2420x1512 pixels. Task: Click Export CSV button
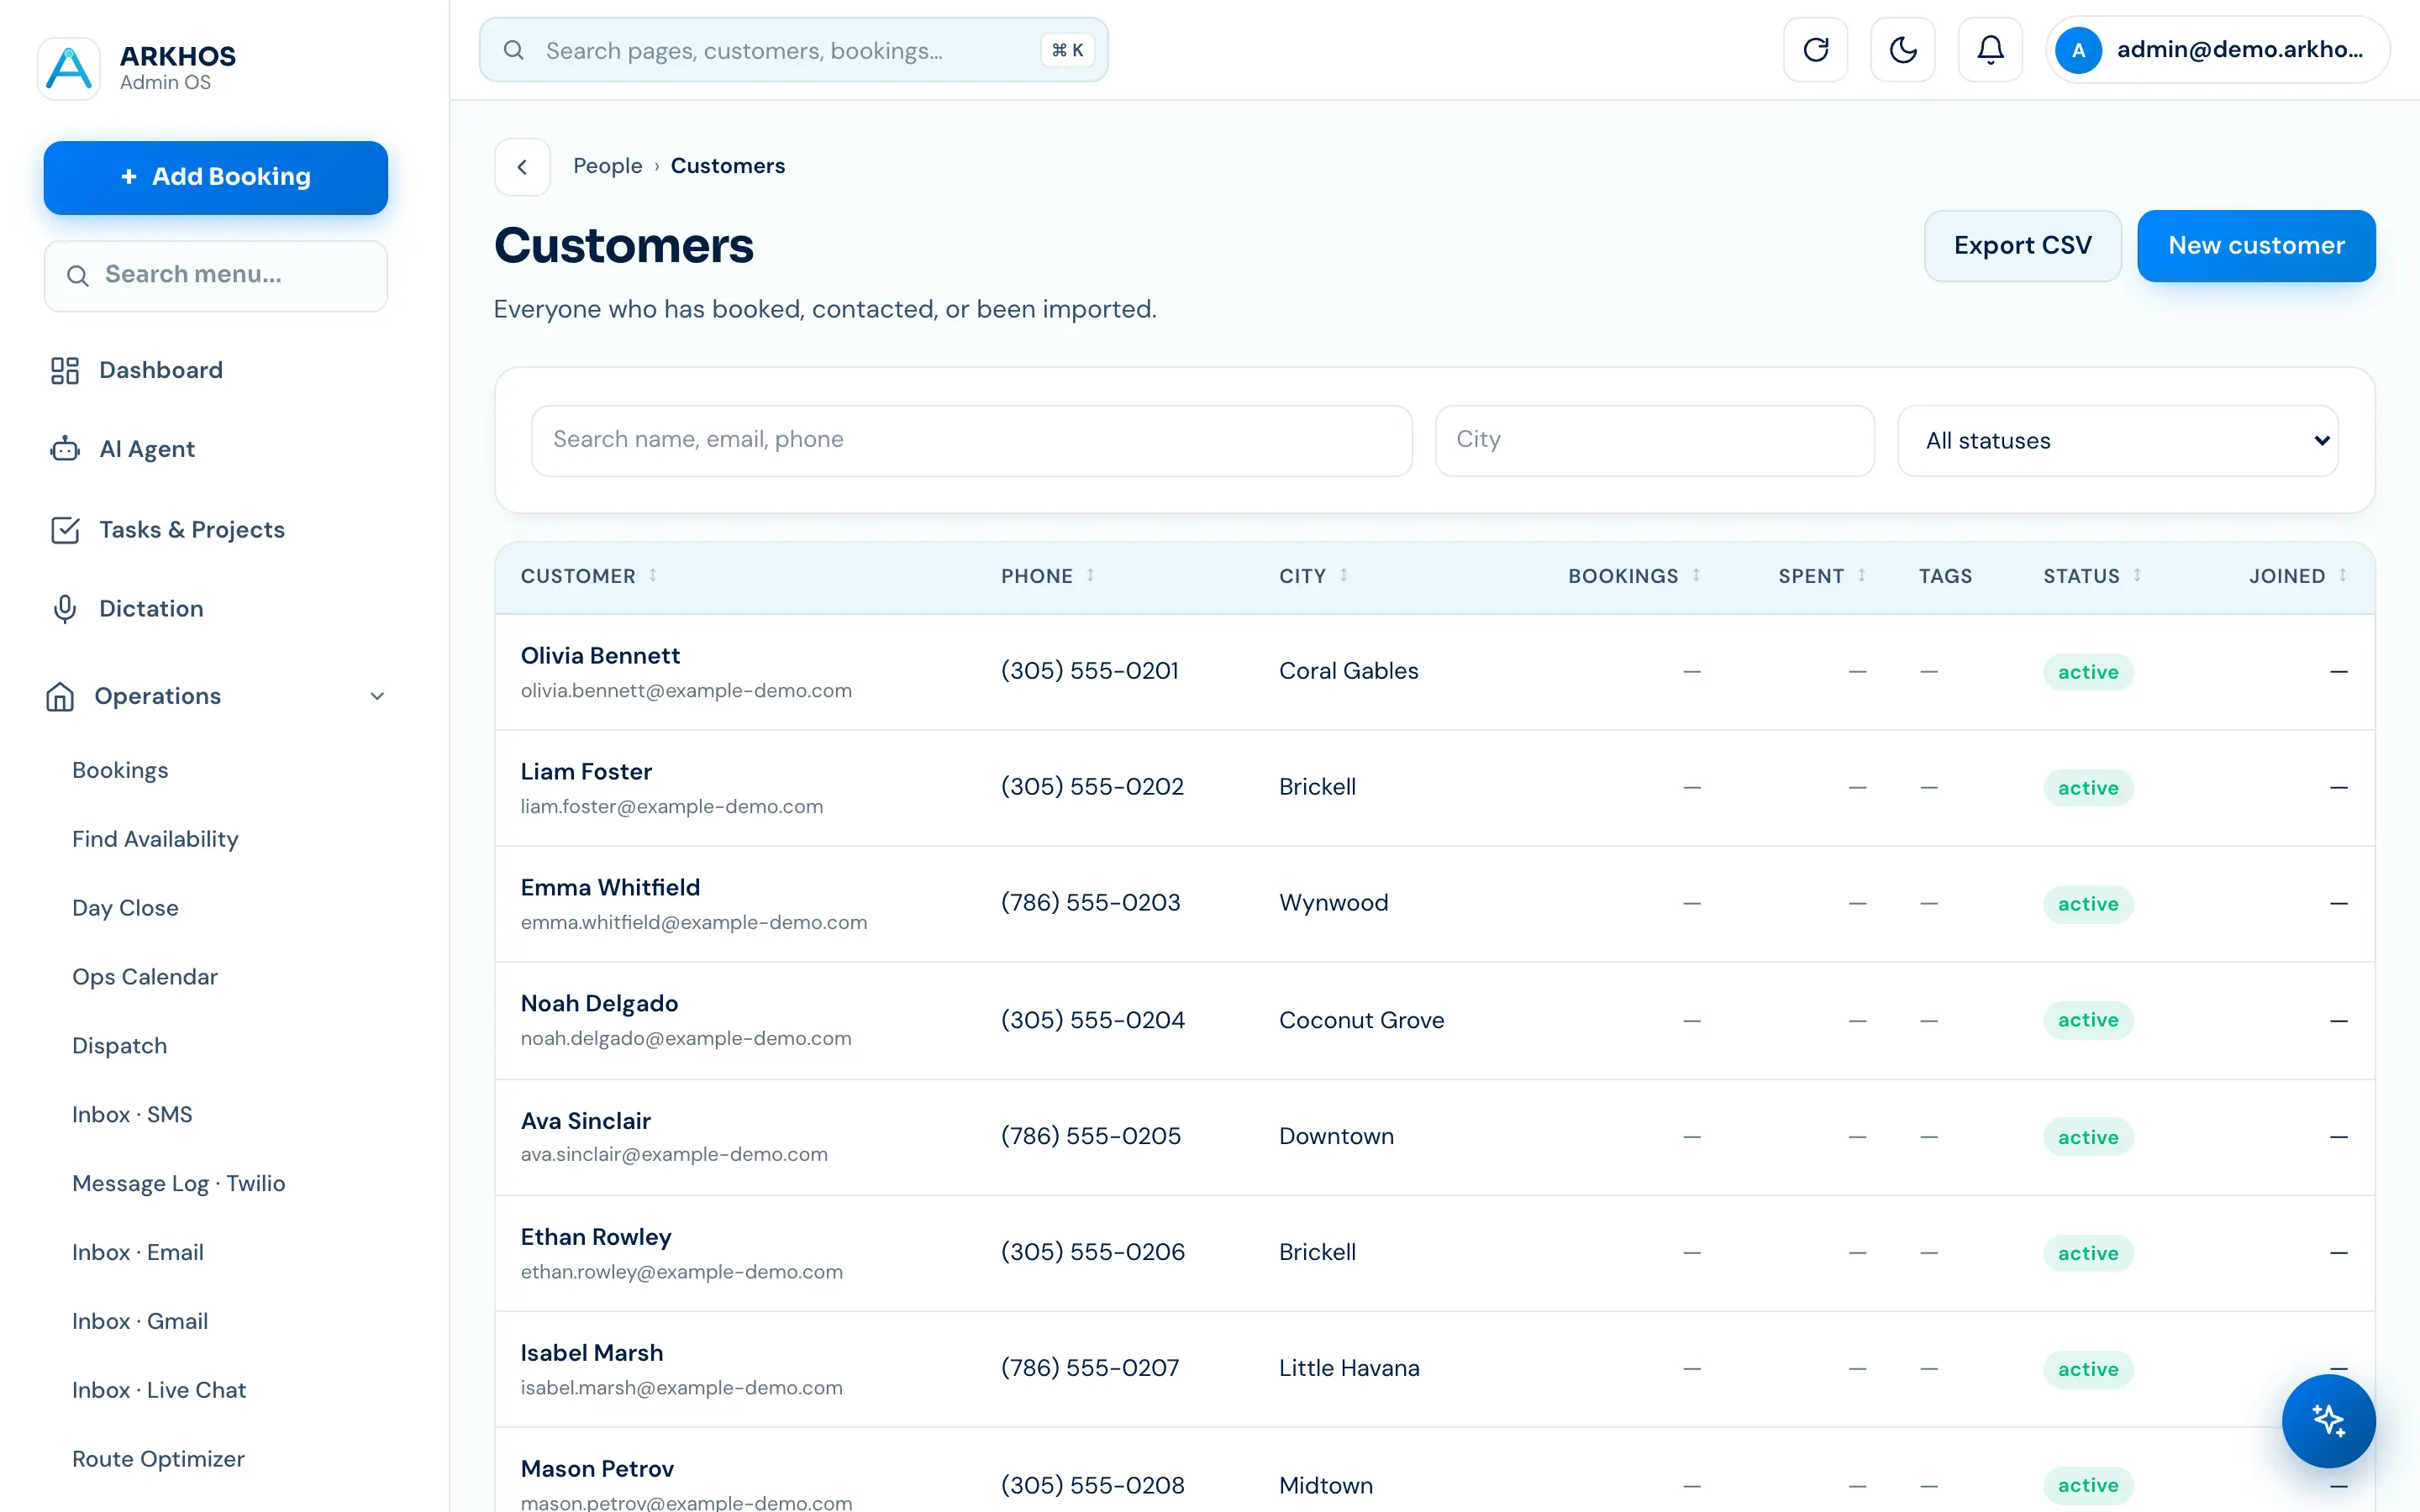(2022, 246)
